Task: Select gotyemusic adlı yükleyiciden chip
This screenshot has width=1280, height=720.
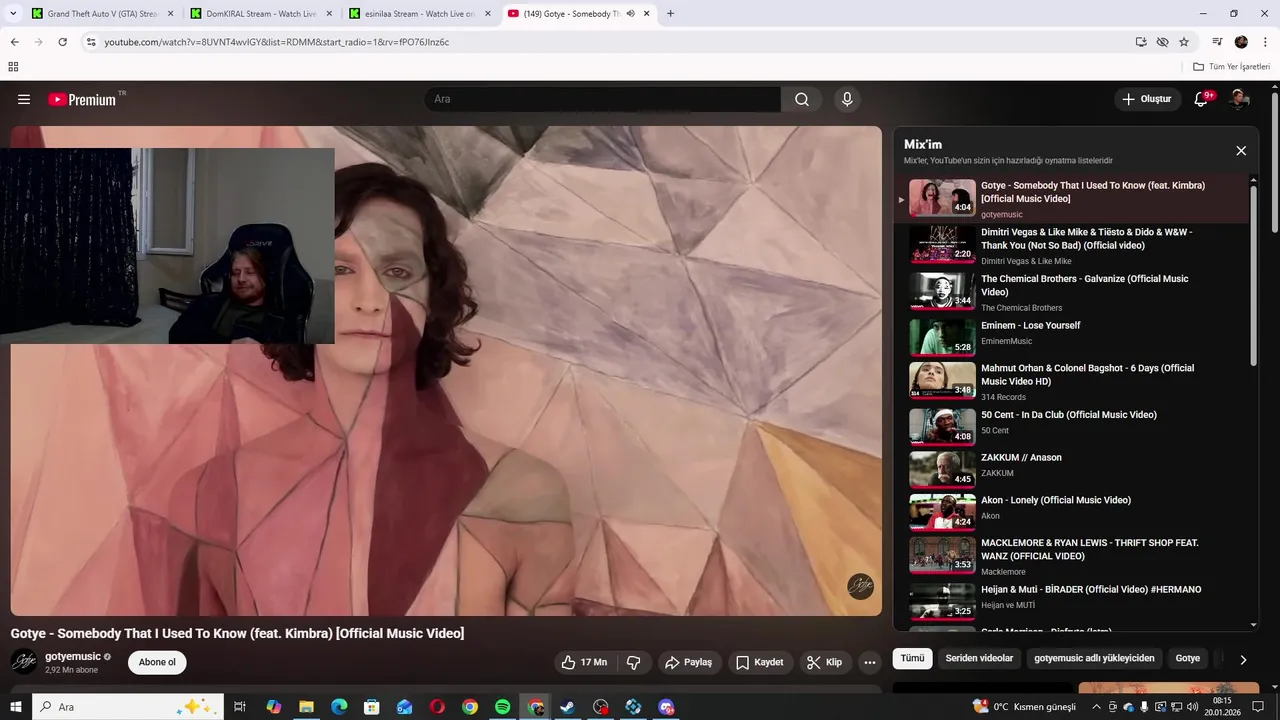Action: click(x=1094, y=658)
